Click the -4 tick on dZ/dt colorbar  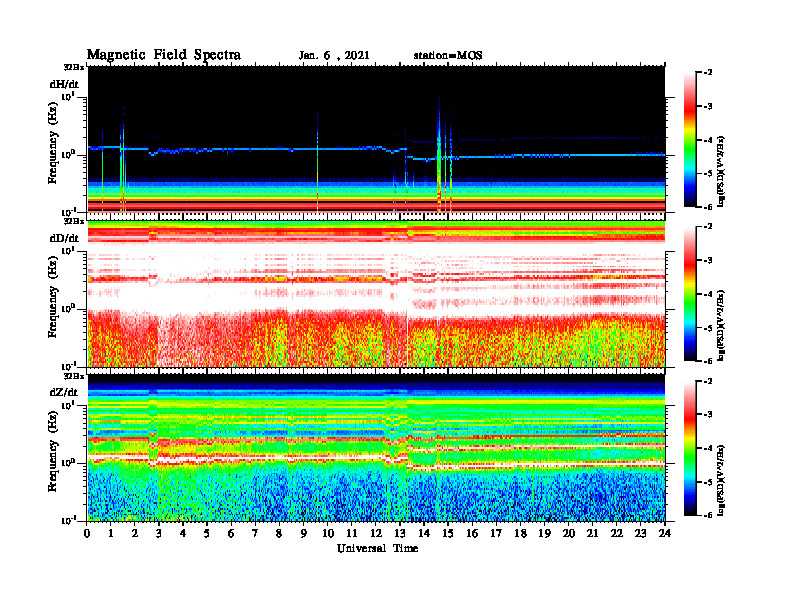[x=709, y=448]
